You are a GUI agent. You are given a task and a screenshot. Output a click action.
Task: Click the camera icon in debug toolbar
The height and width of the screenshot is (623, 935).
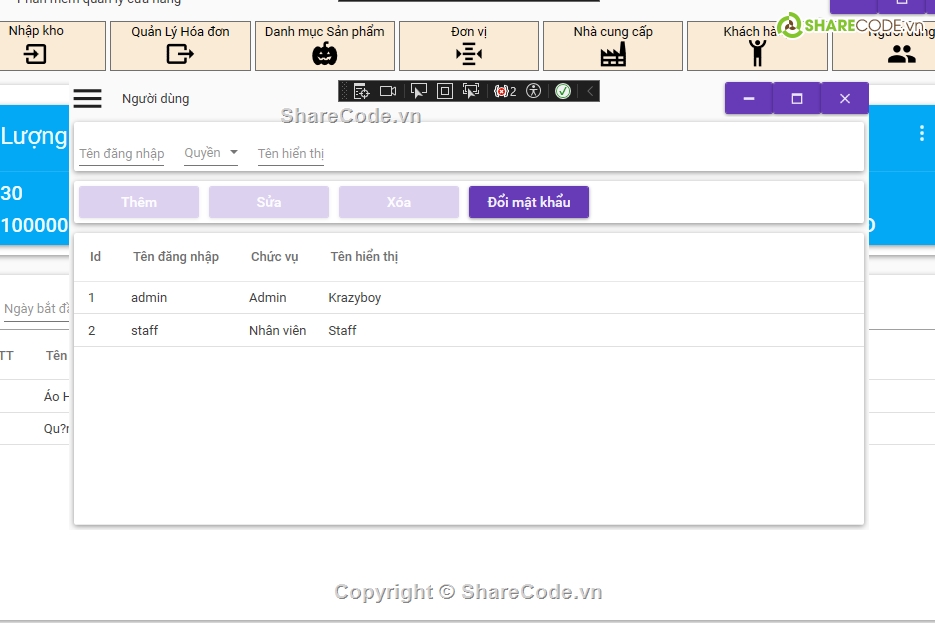point(388,91)
